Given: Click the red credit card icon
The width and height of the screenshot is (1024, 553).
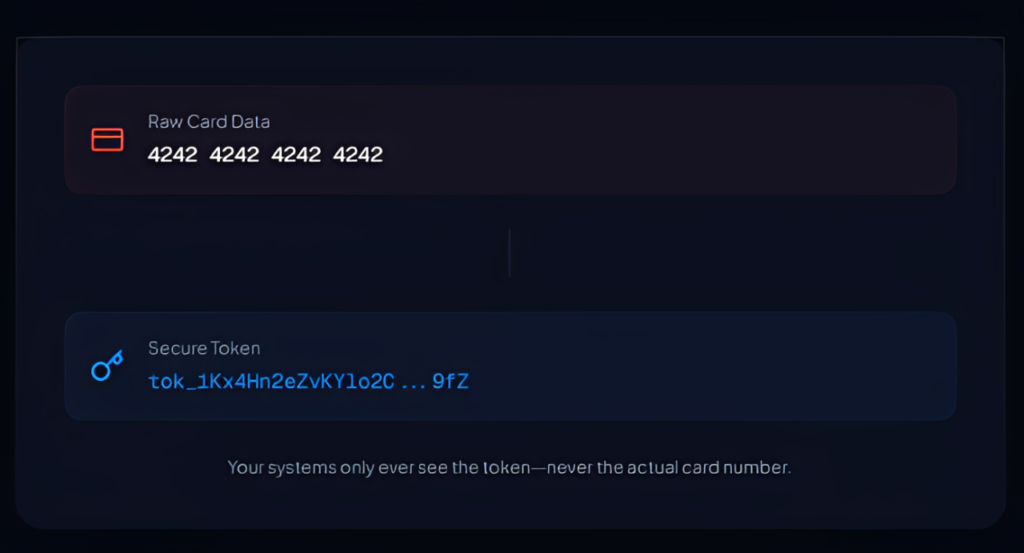Looking at the screenshot, I should pyautogui.click(x=107, y=139).
